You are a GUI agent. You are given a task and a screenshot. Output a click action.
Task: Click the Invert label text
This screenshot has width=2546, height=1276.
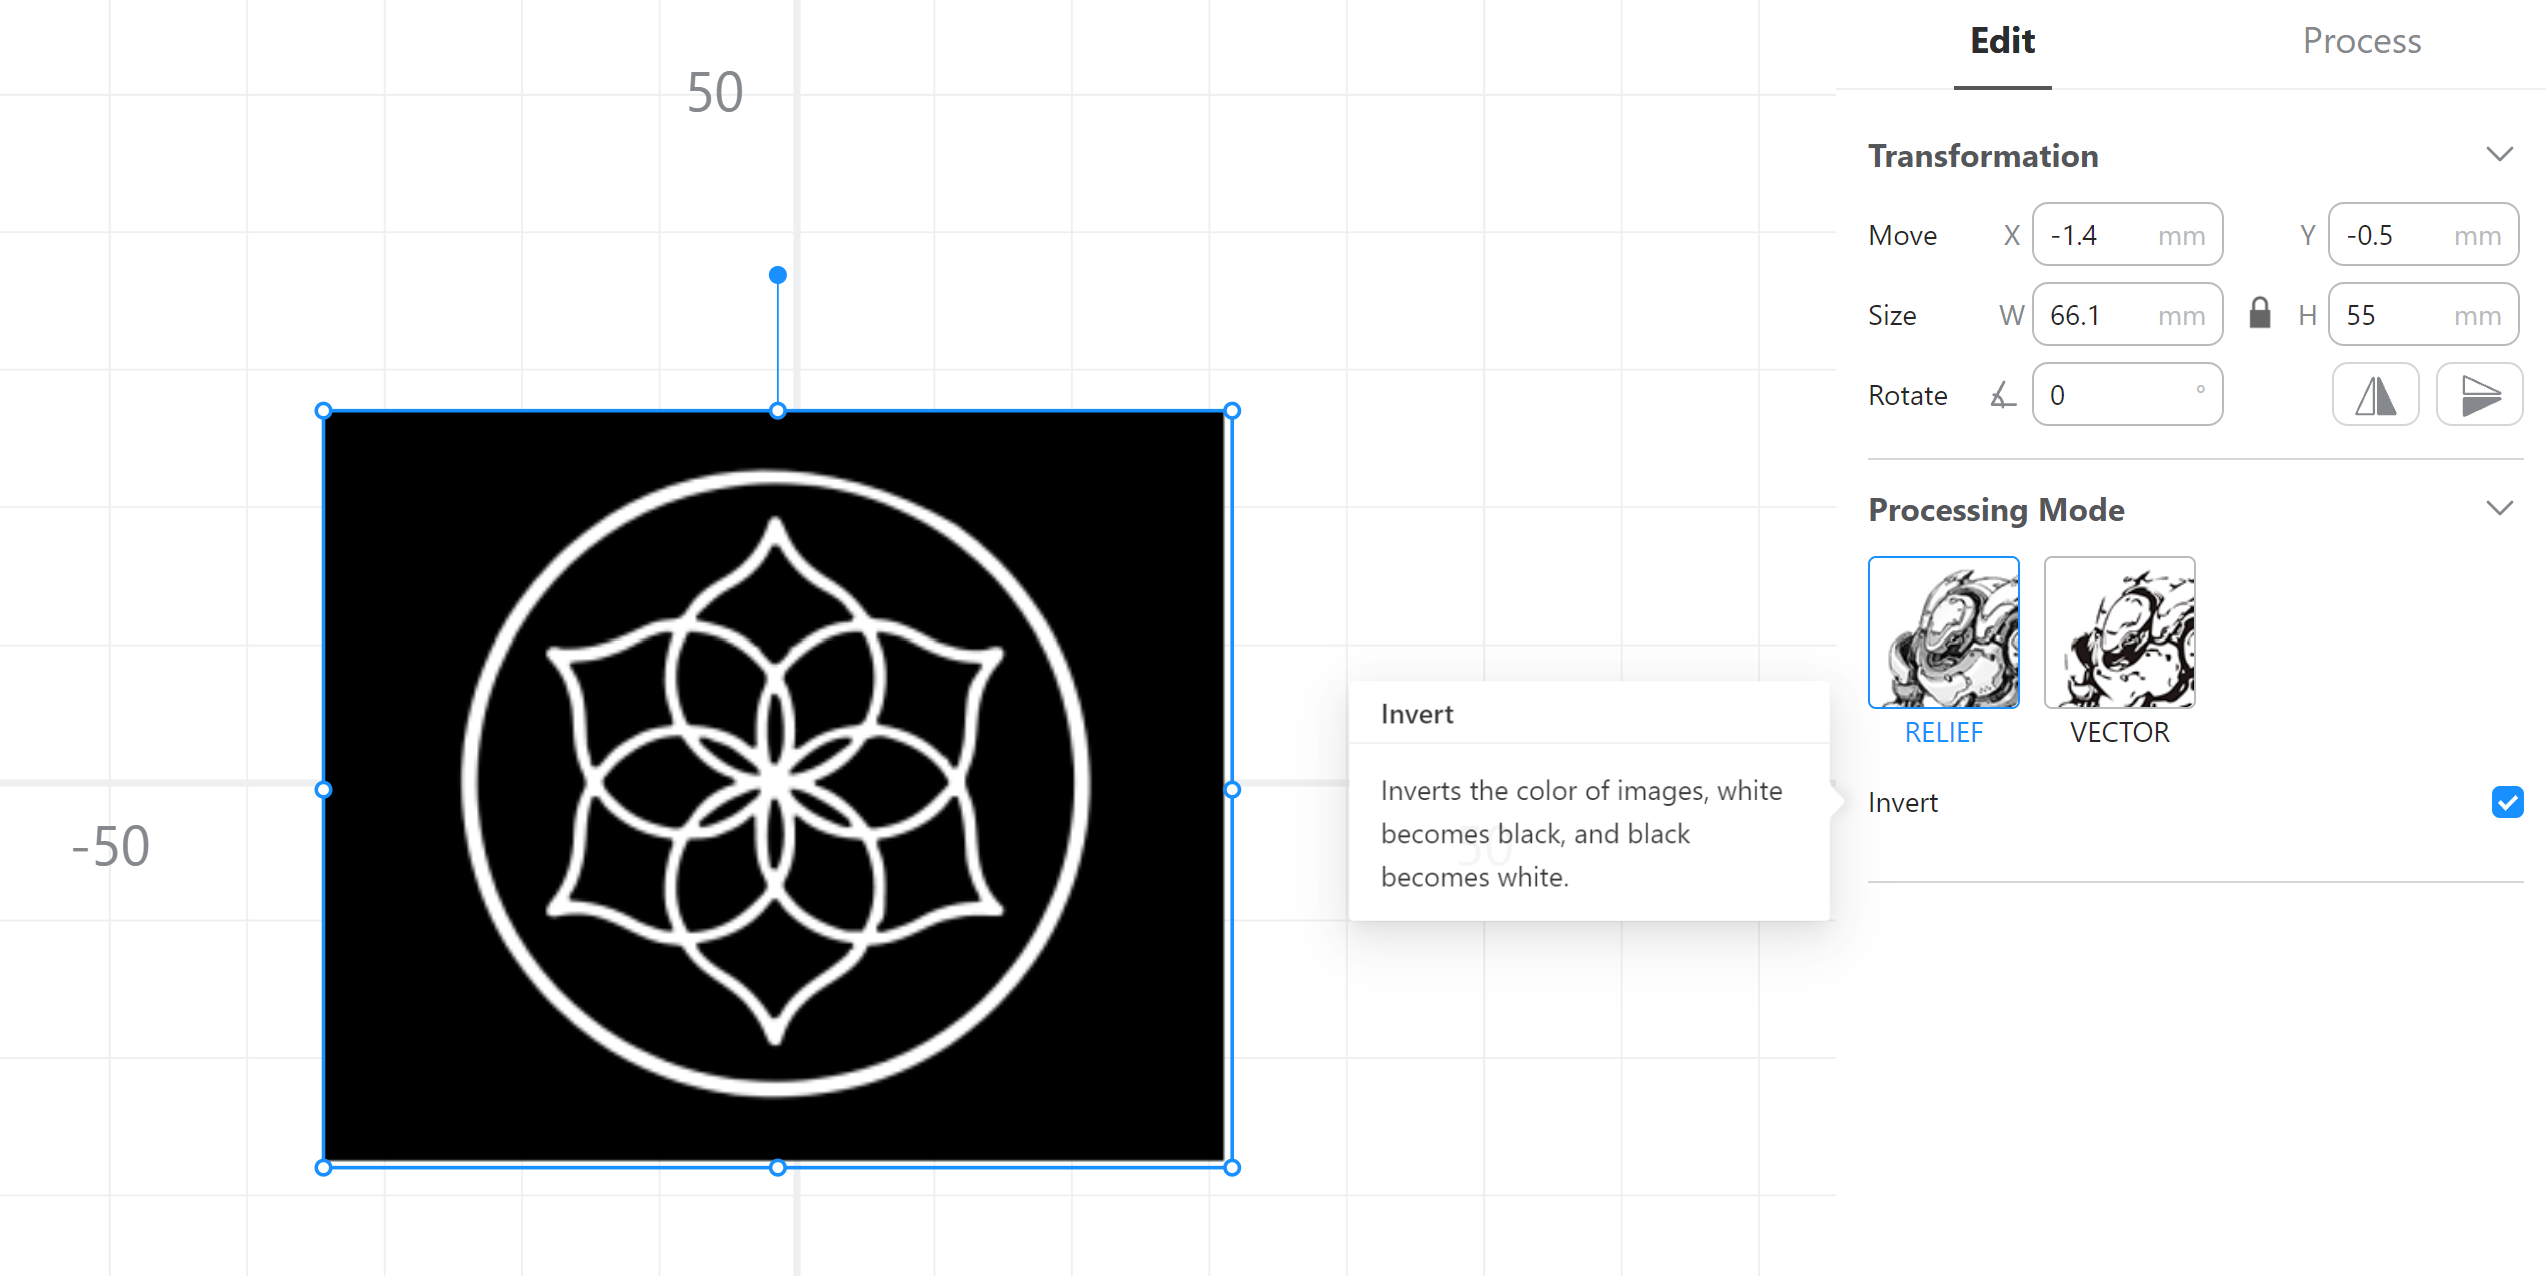[x=1903, y=802]
